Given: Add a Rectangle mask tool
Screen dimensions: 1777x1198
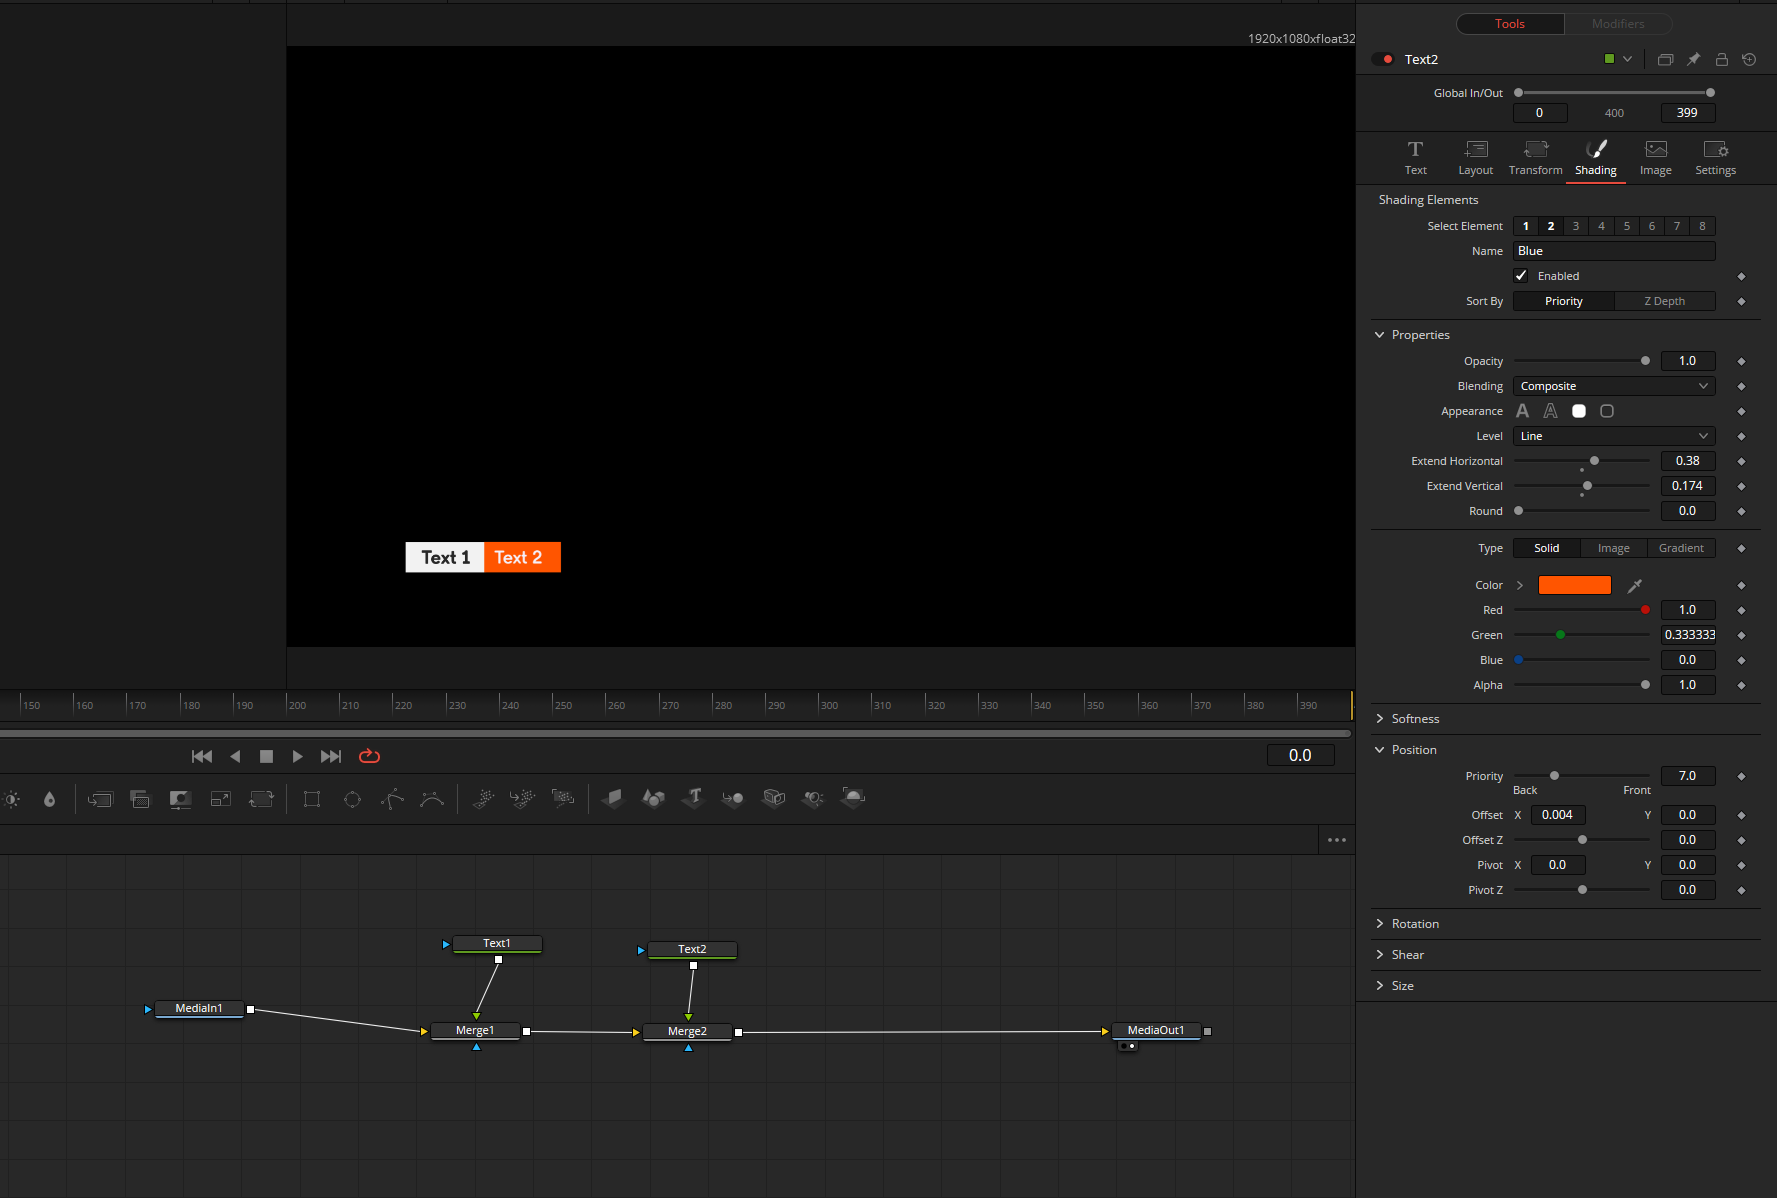Looking at the screenshot, I should 312,799.
